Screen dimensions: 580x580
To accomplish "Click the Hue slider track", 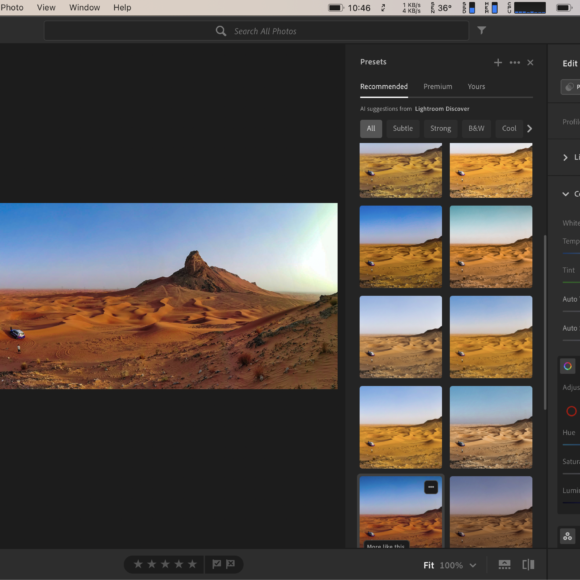I will (x=571, y=445).
